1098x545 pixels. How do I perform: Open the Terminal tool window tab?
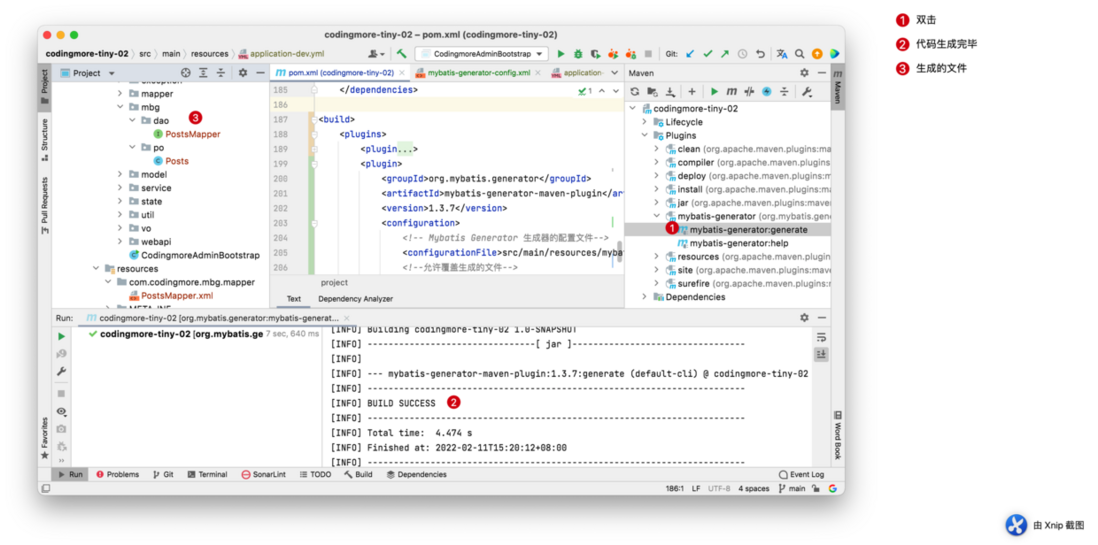click(207, 474)
